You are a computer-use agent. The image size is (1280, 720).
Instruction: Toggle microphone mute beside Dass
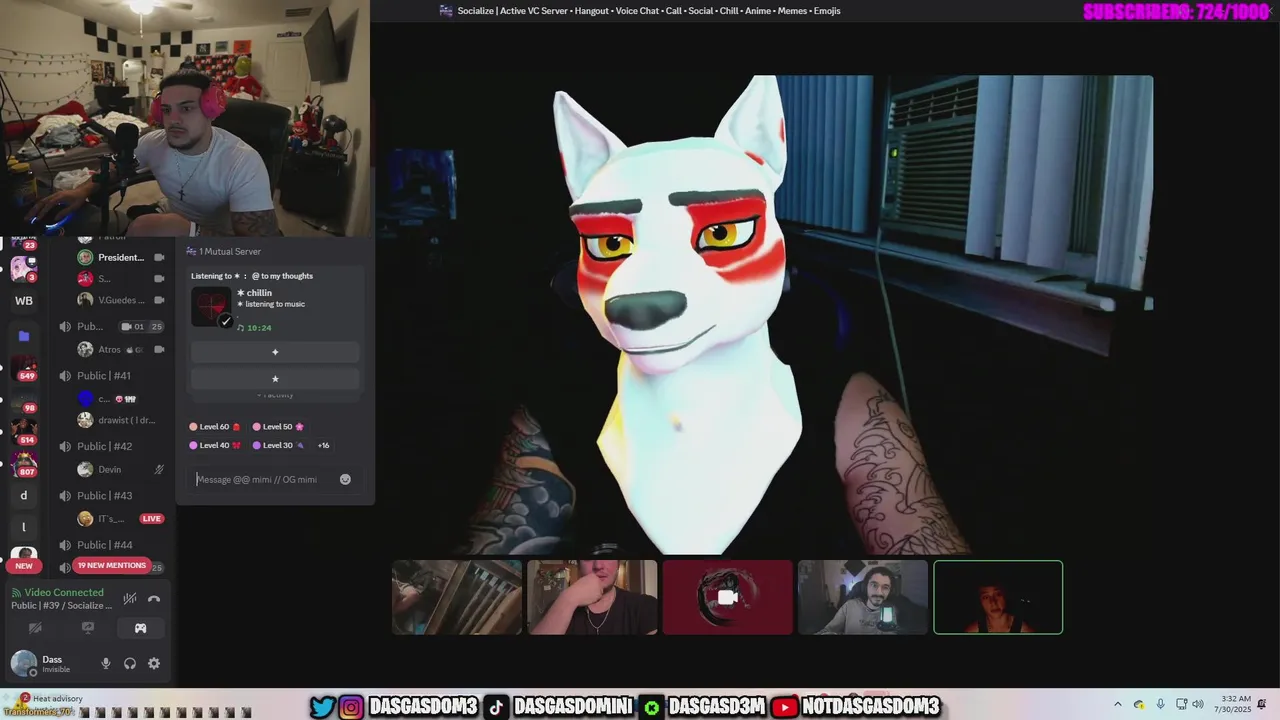point(106,663)
